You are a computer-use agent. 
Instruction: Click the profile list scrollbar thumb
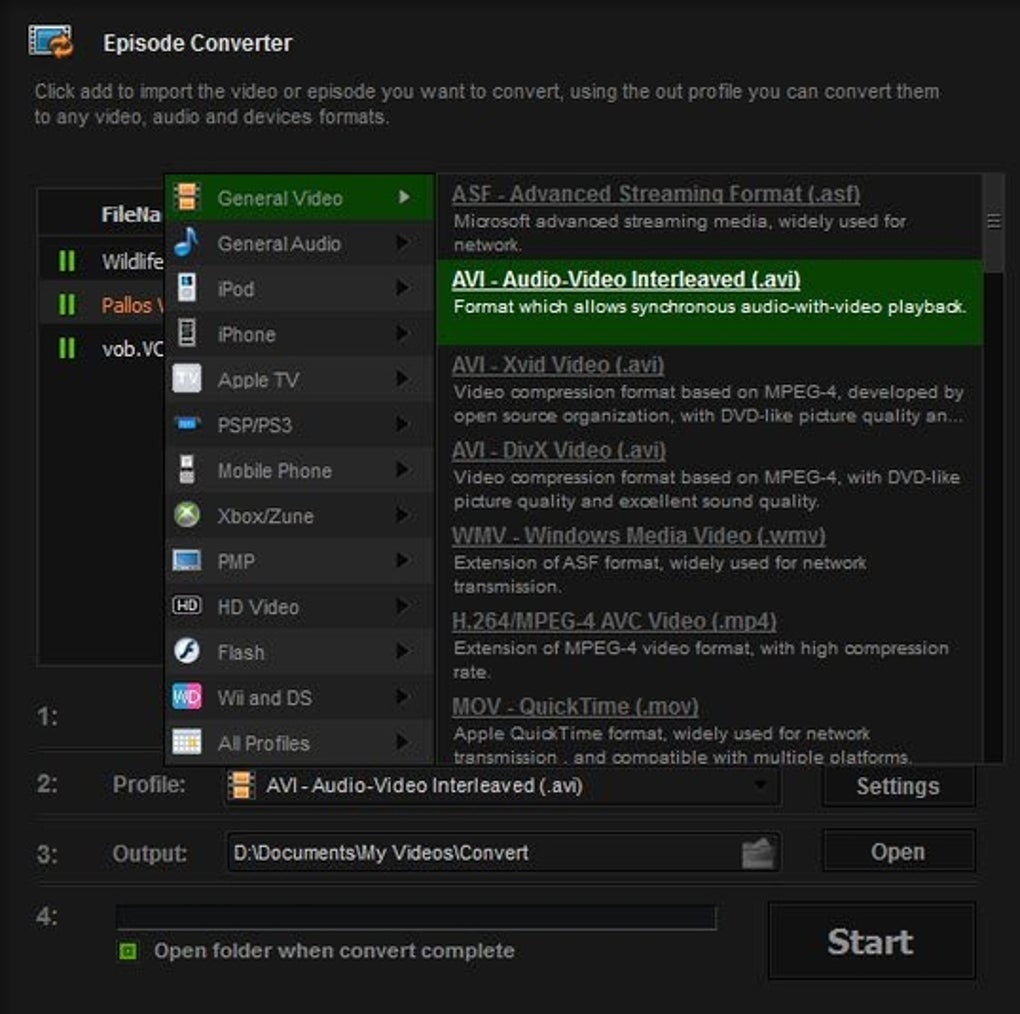click(993, 222)
